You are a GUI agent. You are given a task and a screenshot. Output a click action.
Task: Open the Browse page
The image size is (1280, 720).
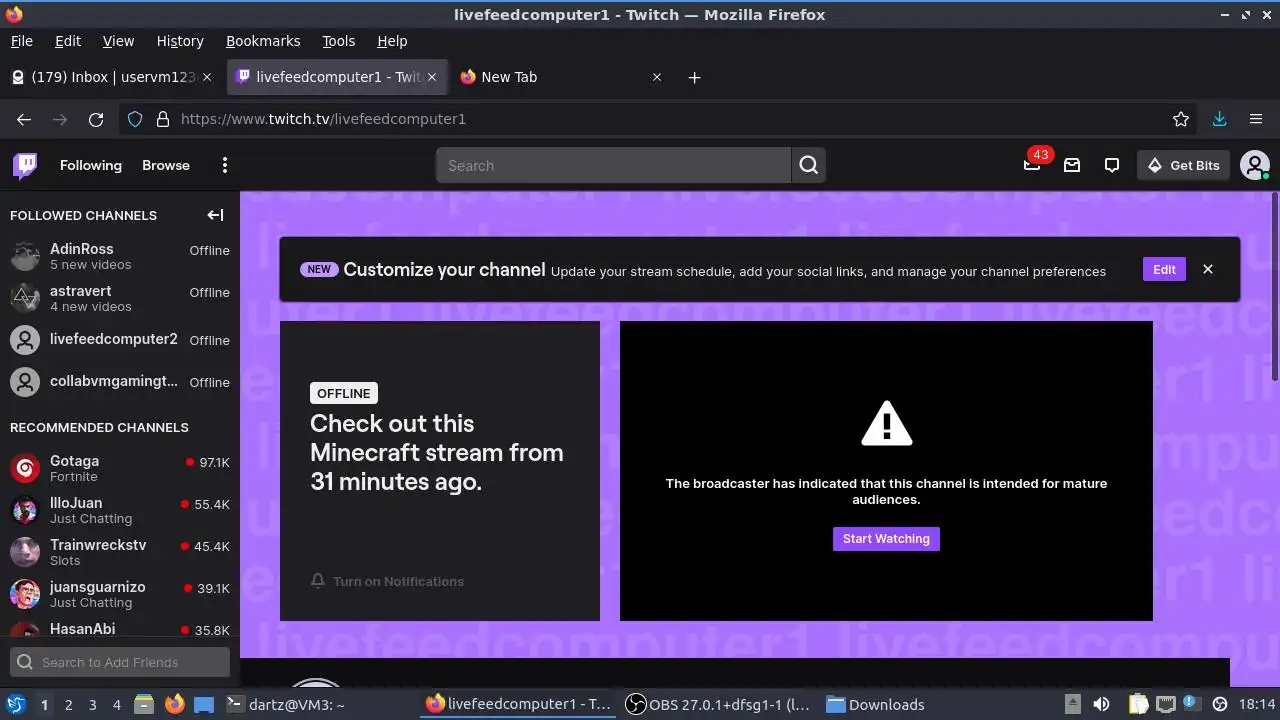click(166, 165)
